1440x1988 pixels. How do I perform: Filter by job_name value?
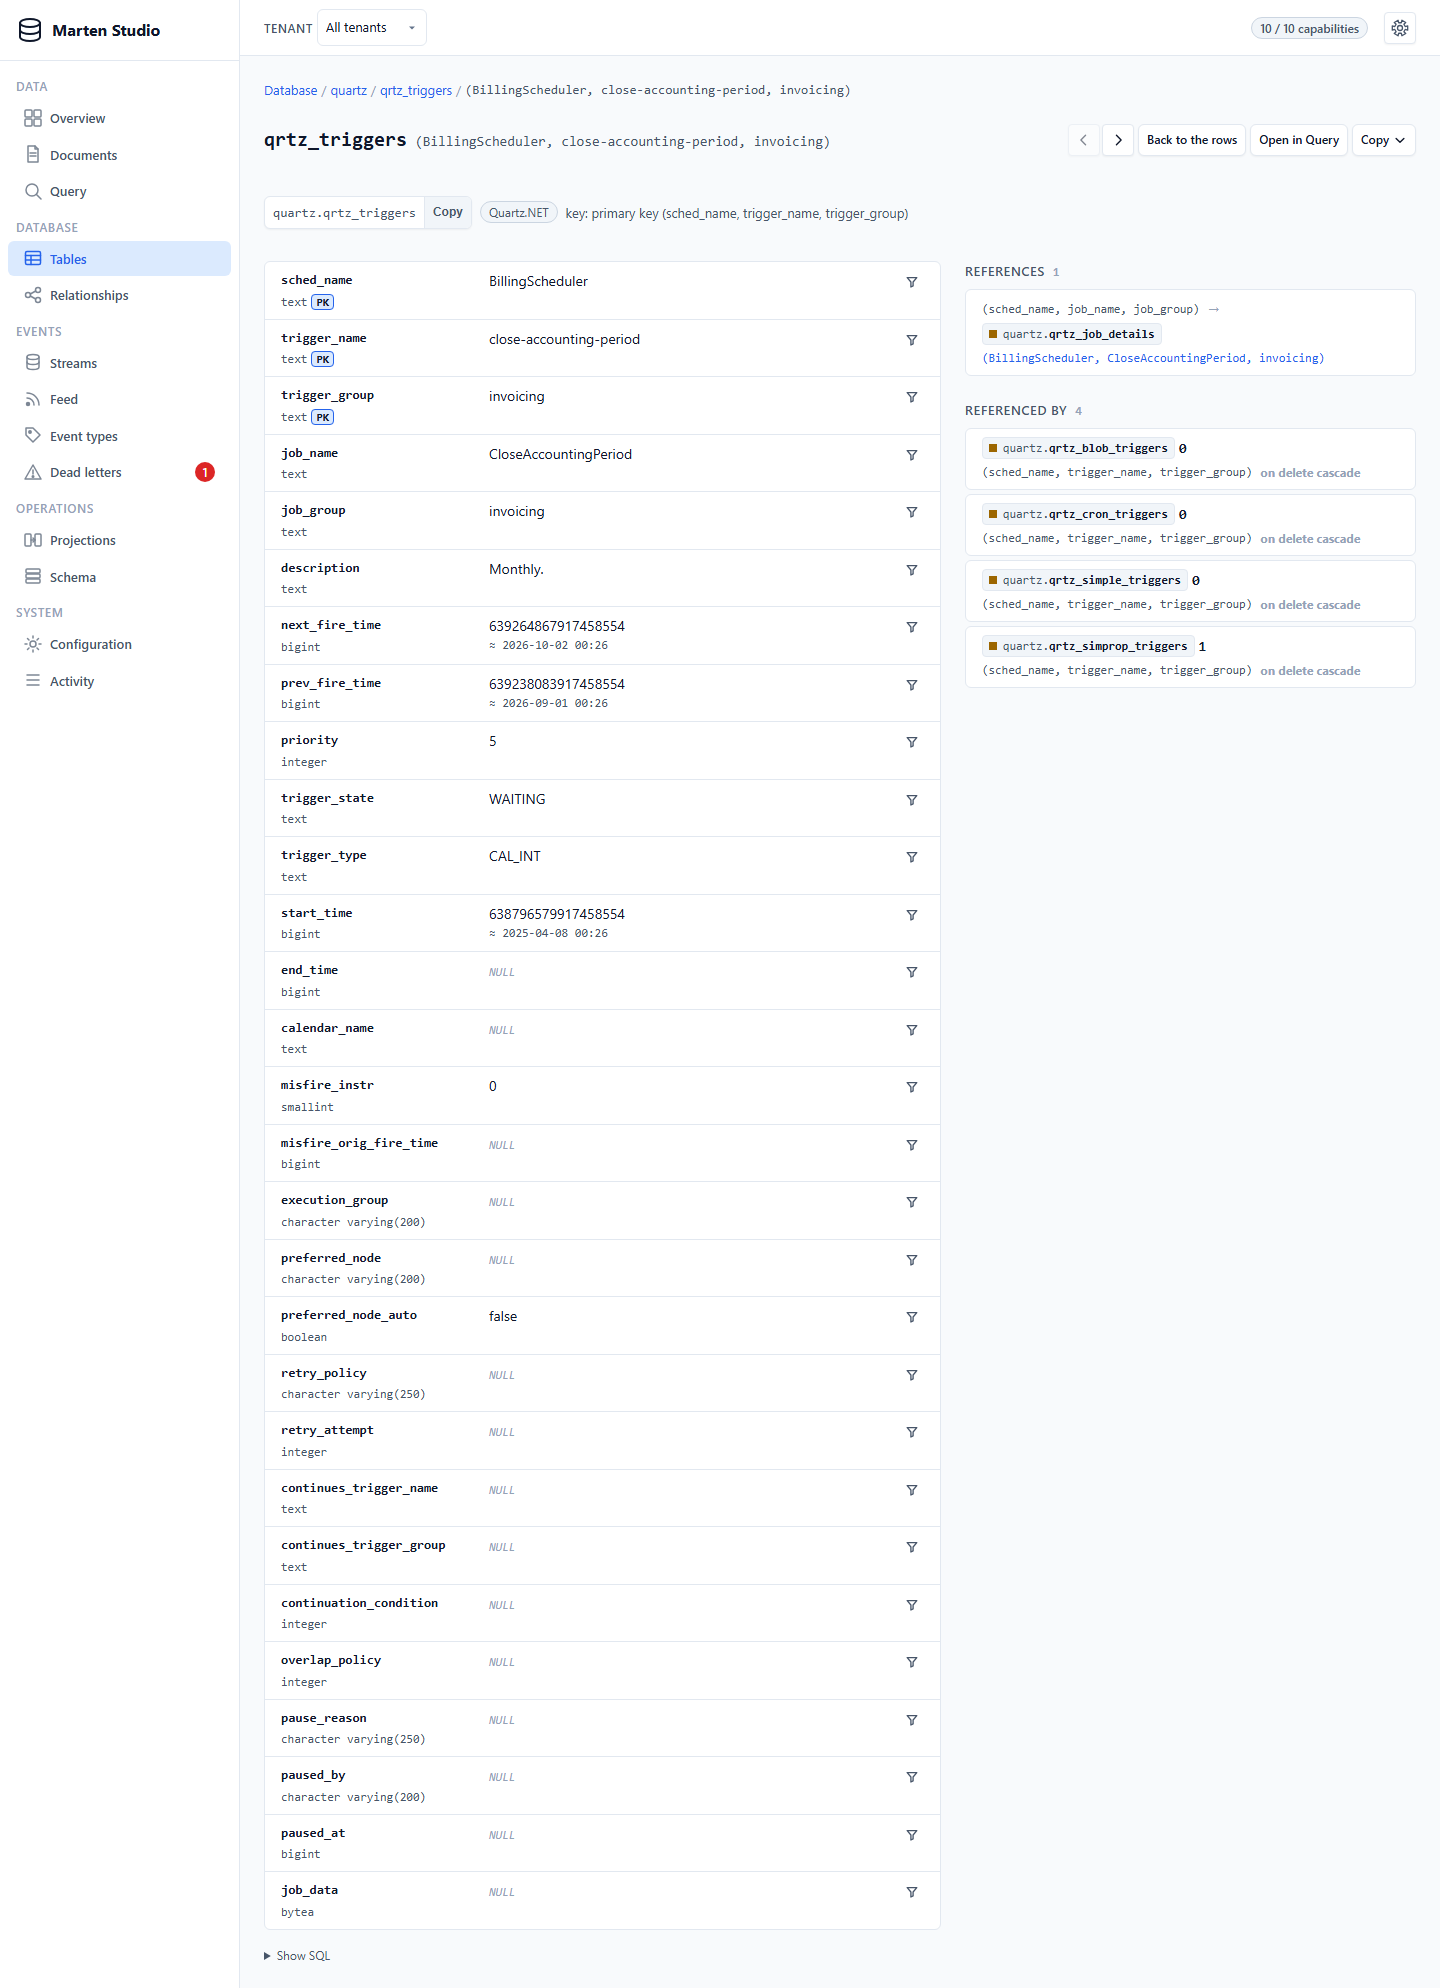pyautogui.click(x=912, y=455)
